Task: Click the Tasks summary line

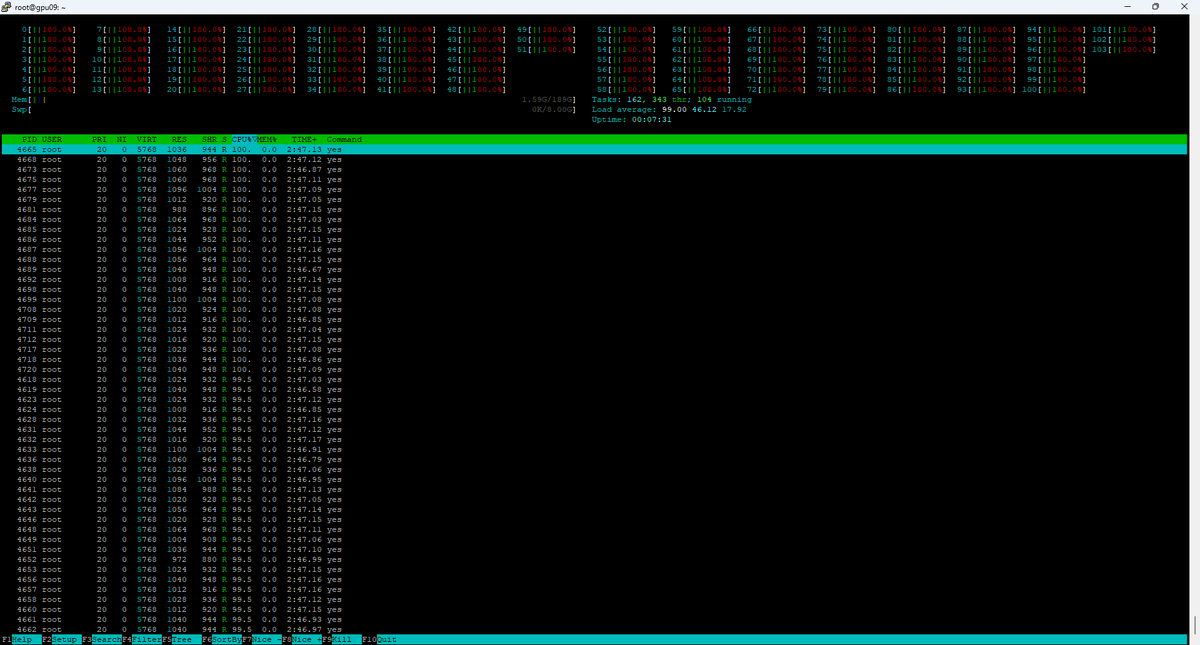Action: (672, 100)
